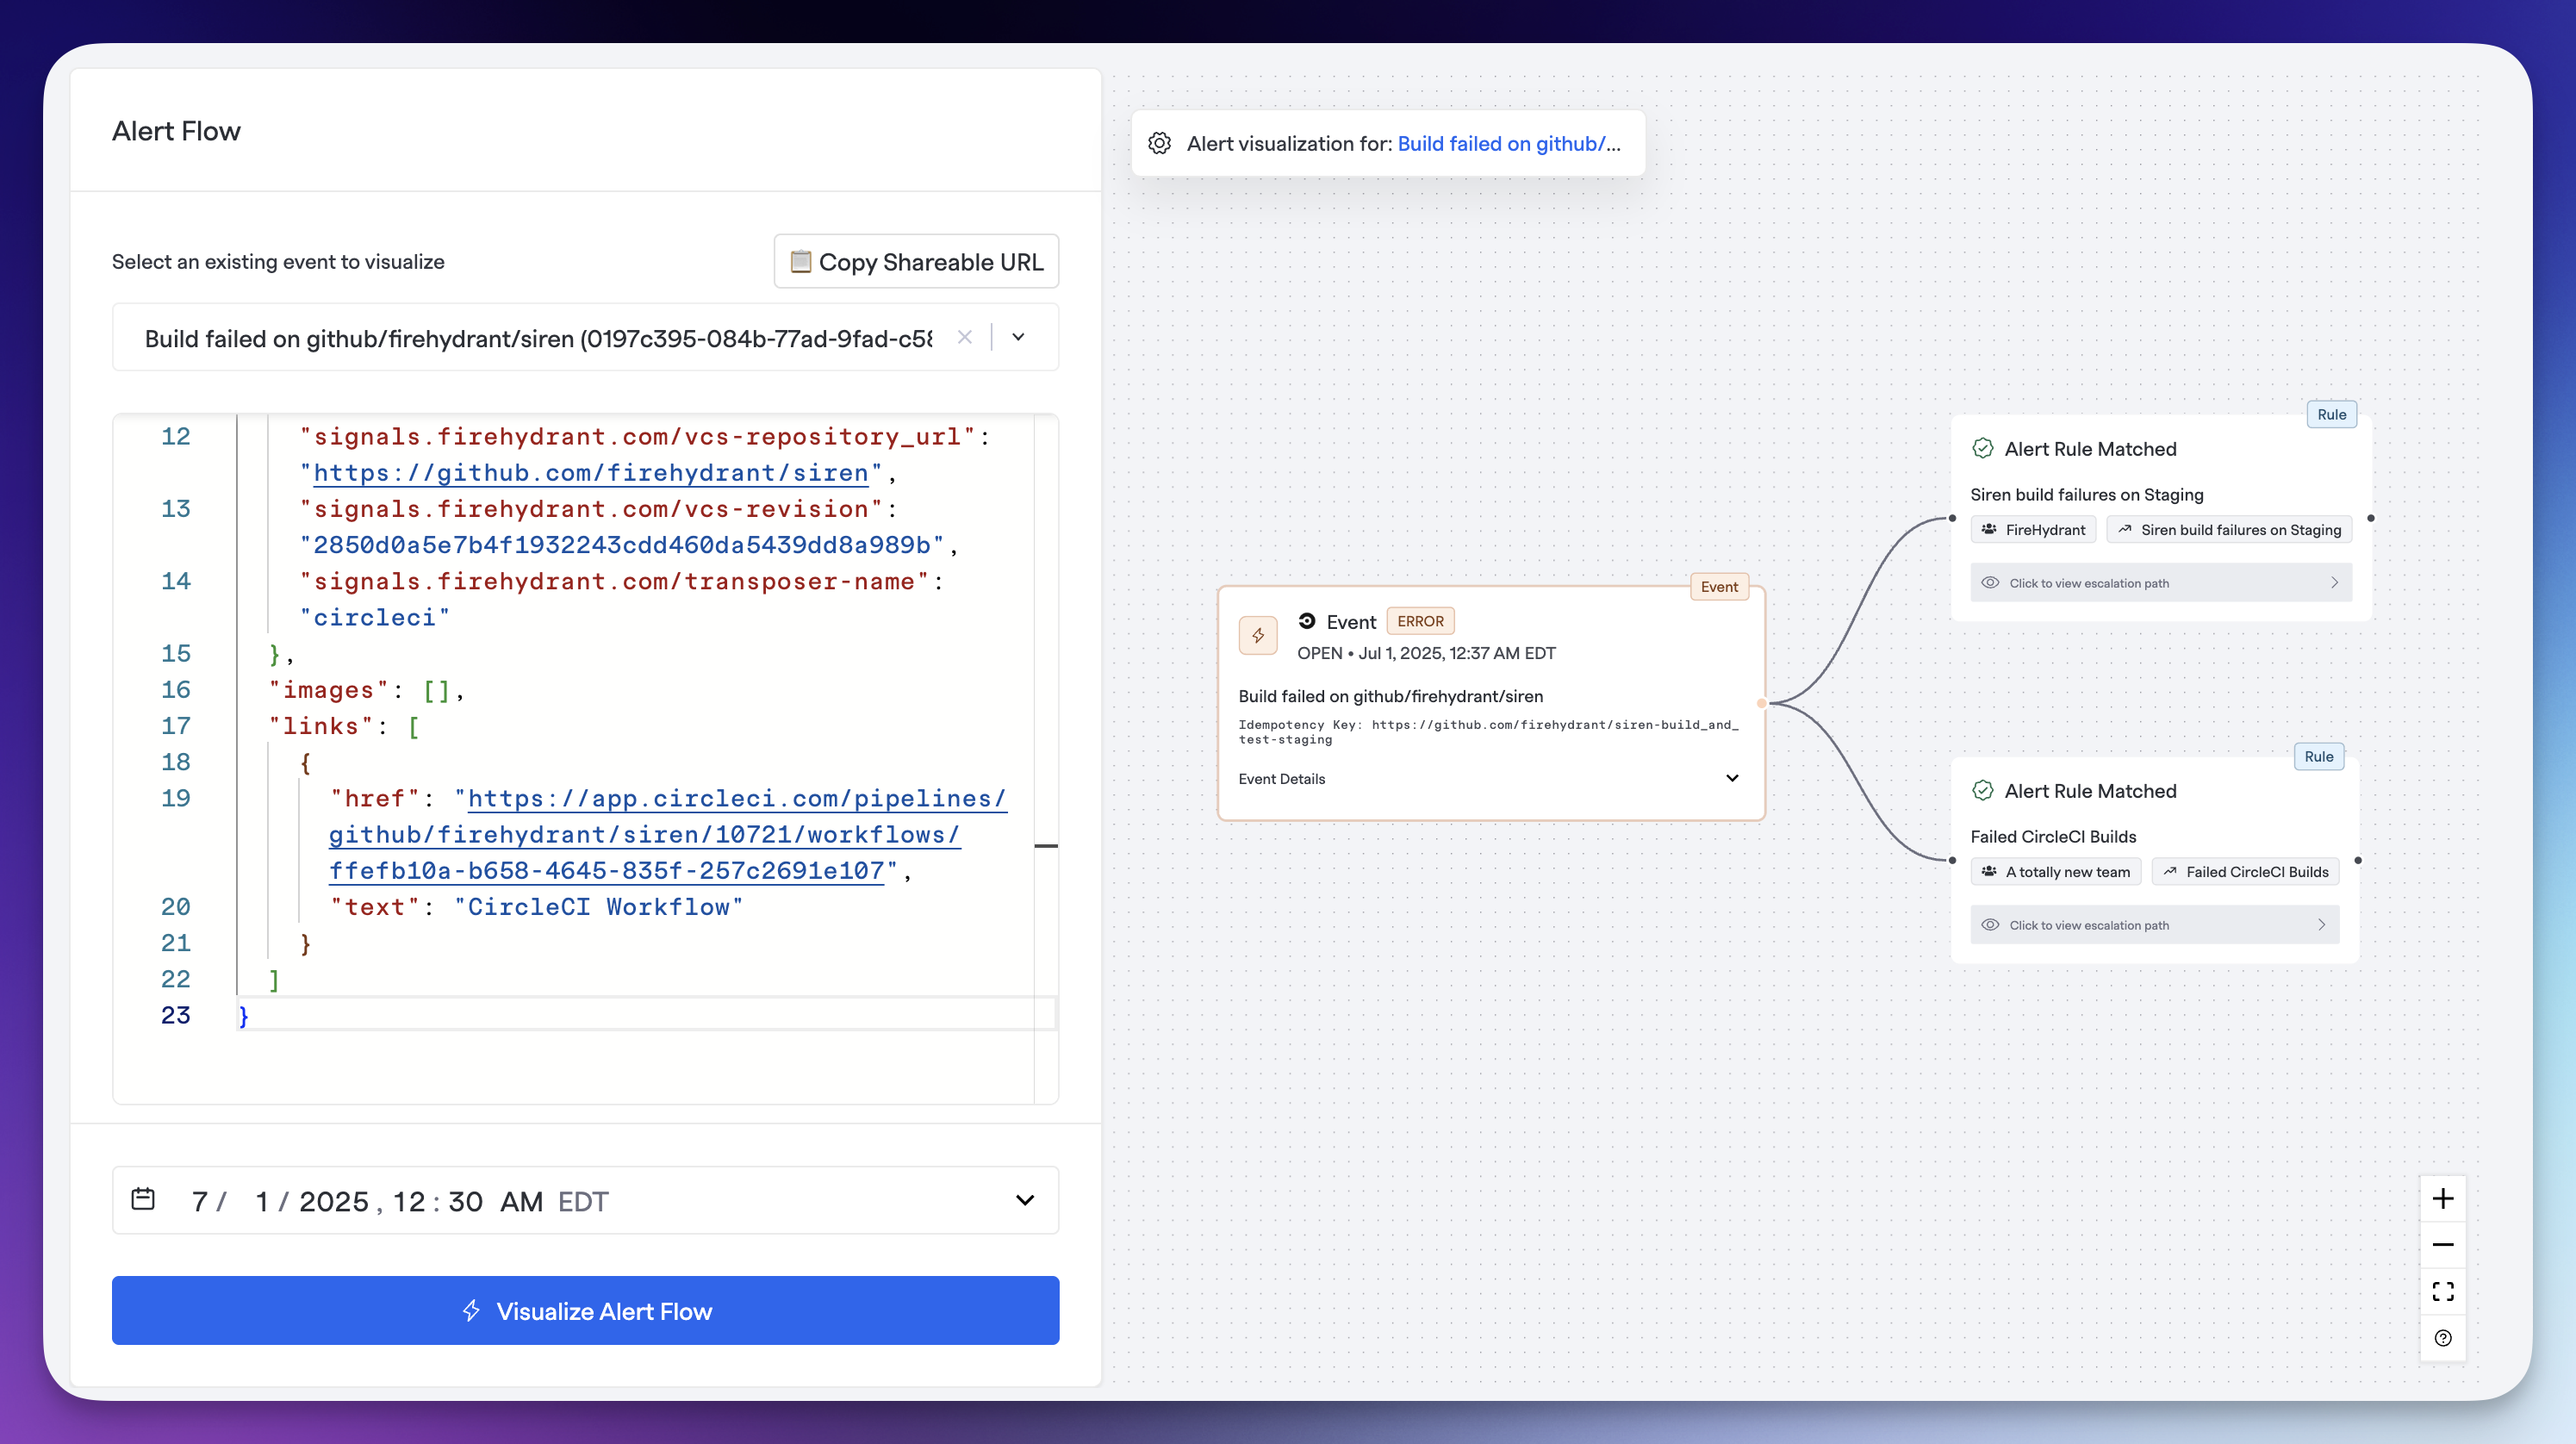Zoom in on the flow canvas
This screenshot has height=1444, width=2576.
(2442, 1198)
